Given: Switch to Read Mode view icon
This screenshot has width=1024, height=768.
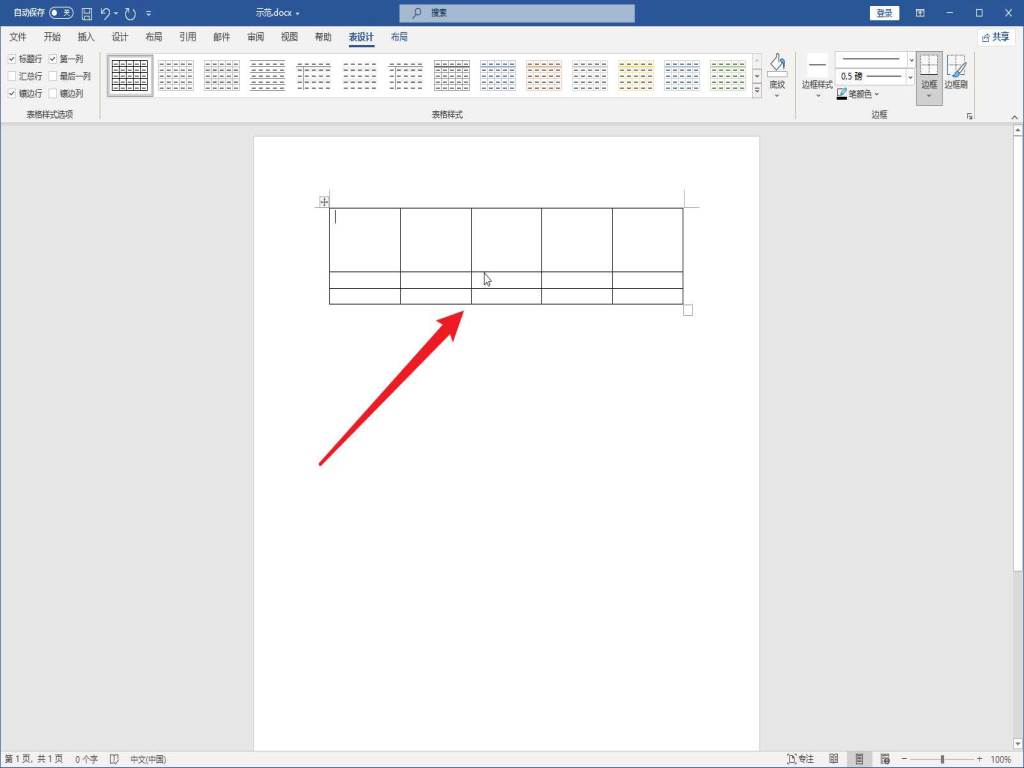Looking at the screenshot, I should [834, 759].
